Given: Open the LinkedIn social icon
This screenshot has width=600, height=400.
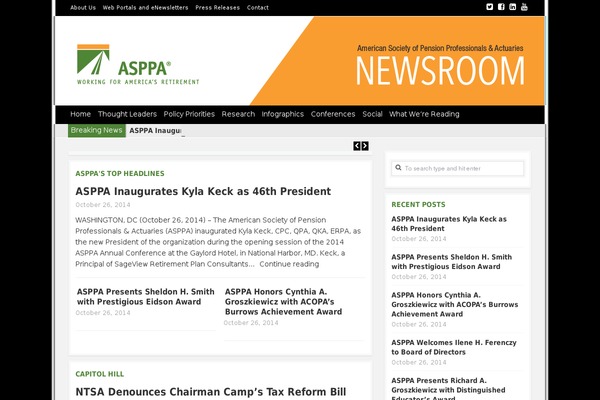Looking at the screenshot, I should point(512,7).
